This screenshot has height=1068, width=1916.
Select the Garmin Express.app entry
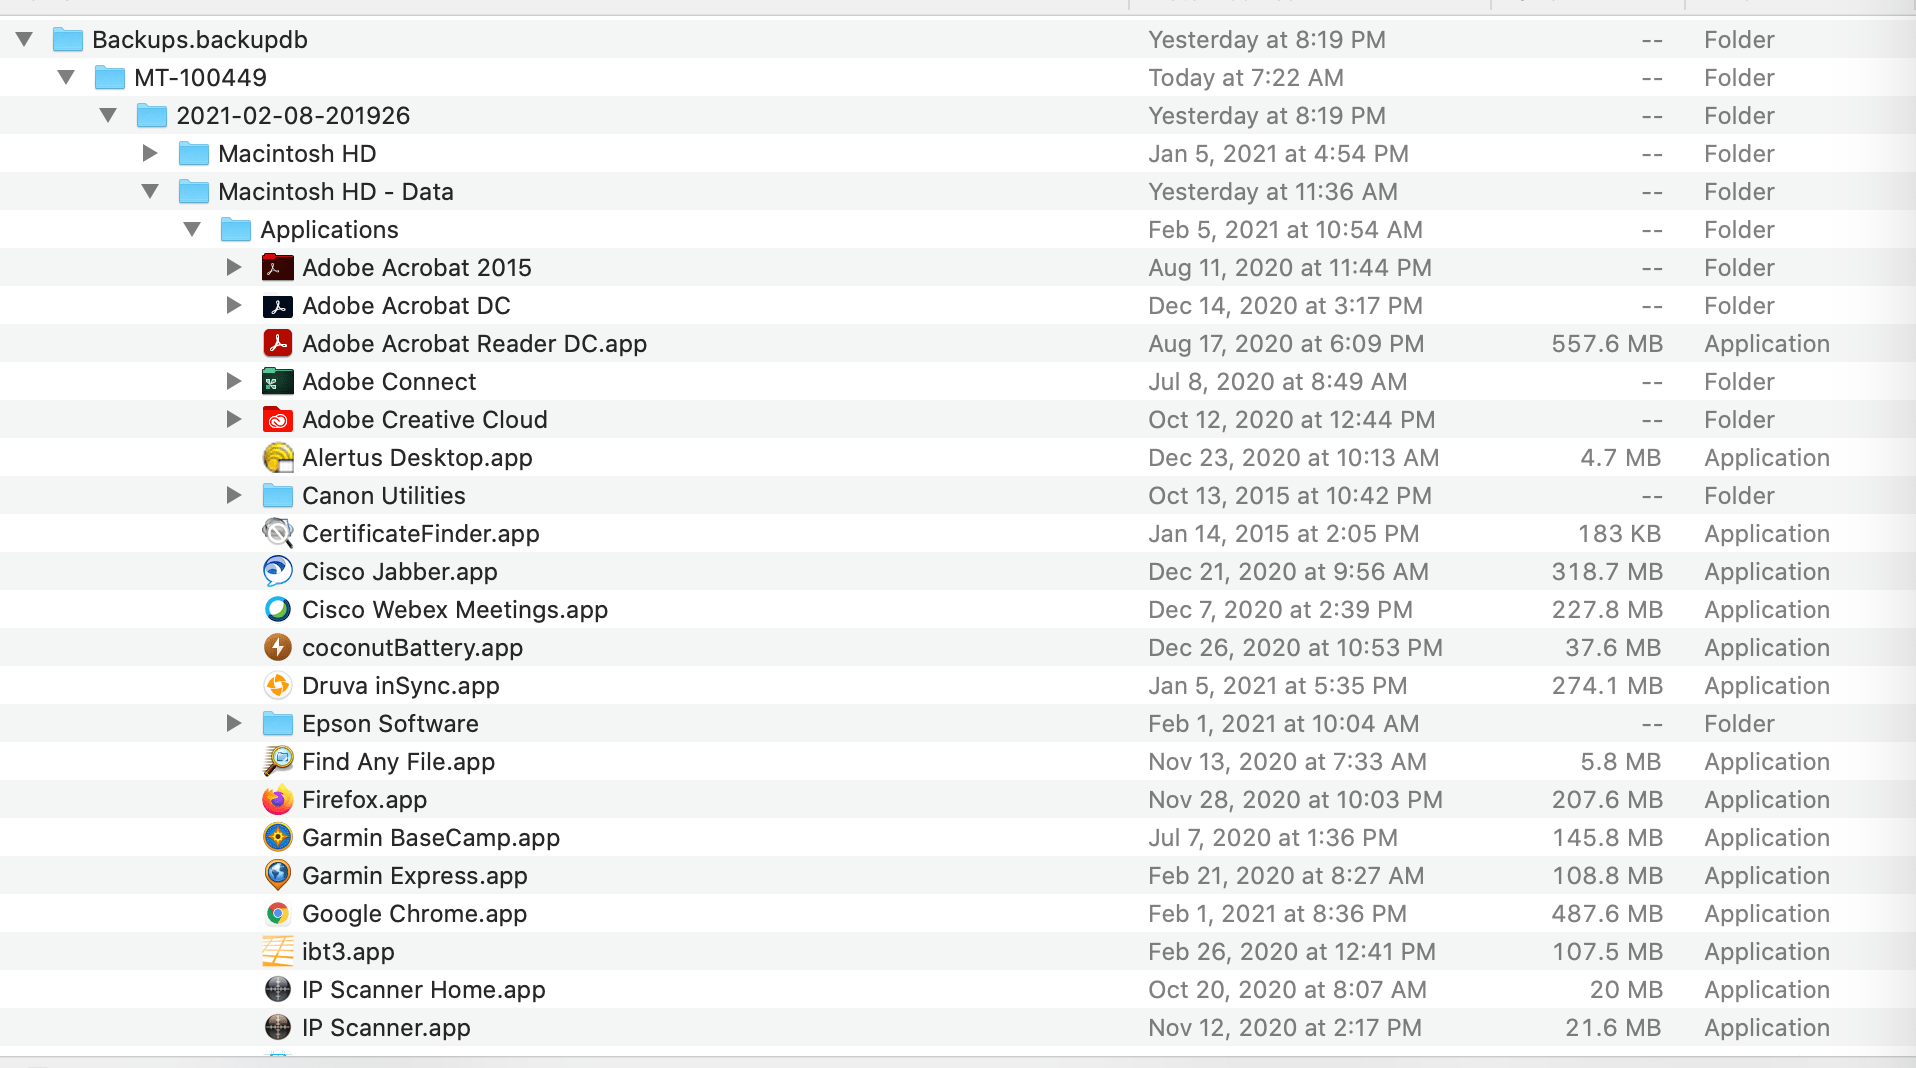pyautogui.click(x=415, y=875)
